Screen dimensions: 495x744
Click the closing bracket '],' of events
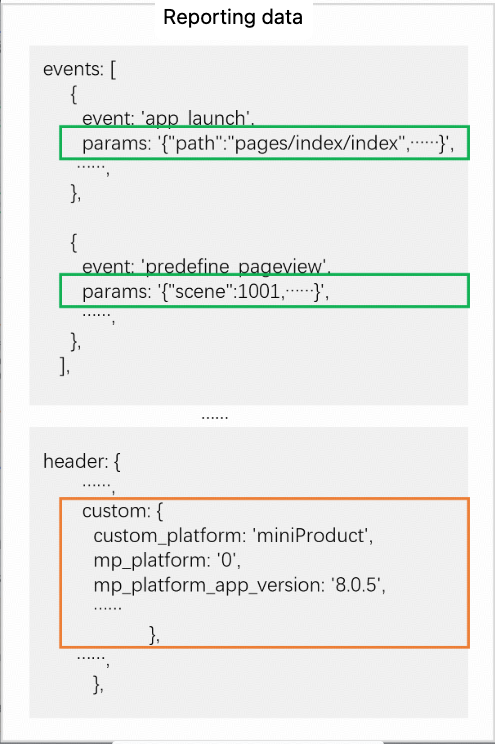click(65, 366)
